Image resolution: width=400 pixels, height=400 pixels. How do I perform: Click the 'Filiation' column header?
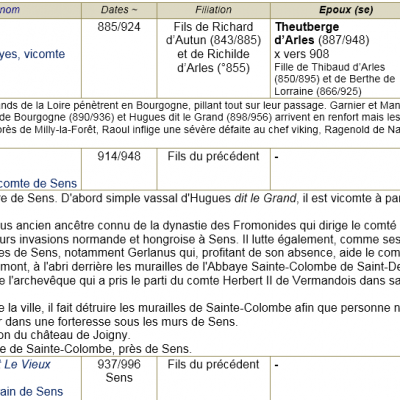[213, 10]
